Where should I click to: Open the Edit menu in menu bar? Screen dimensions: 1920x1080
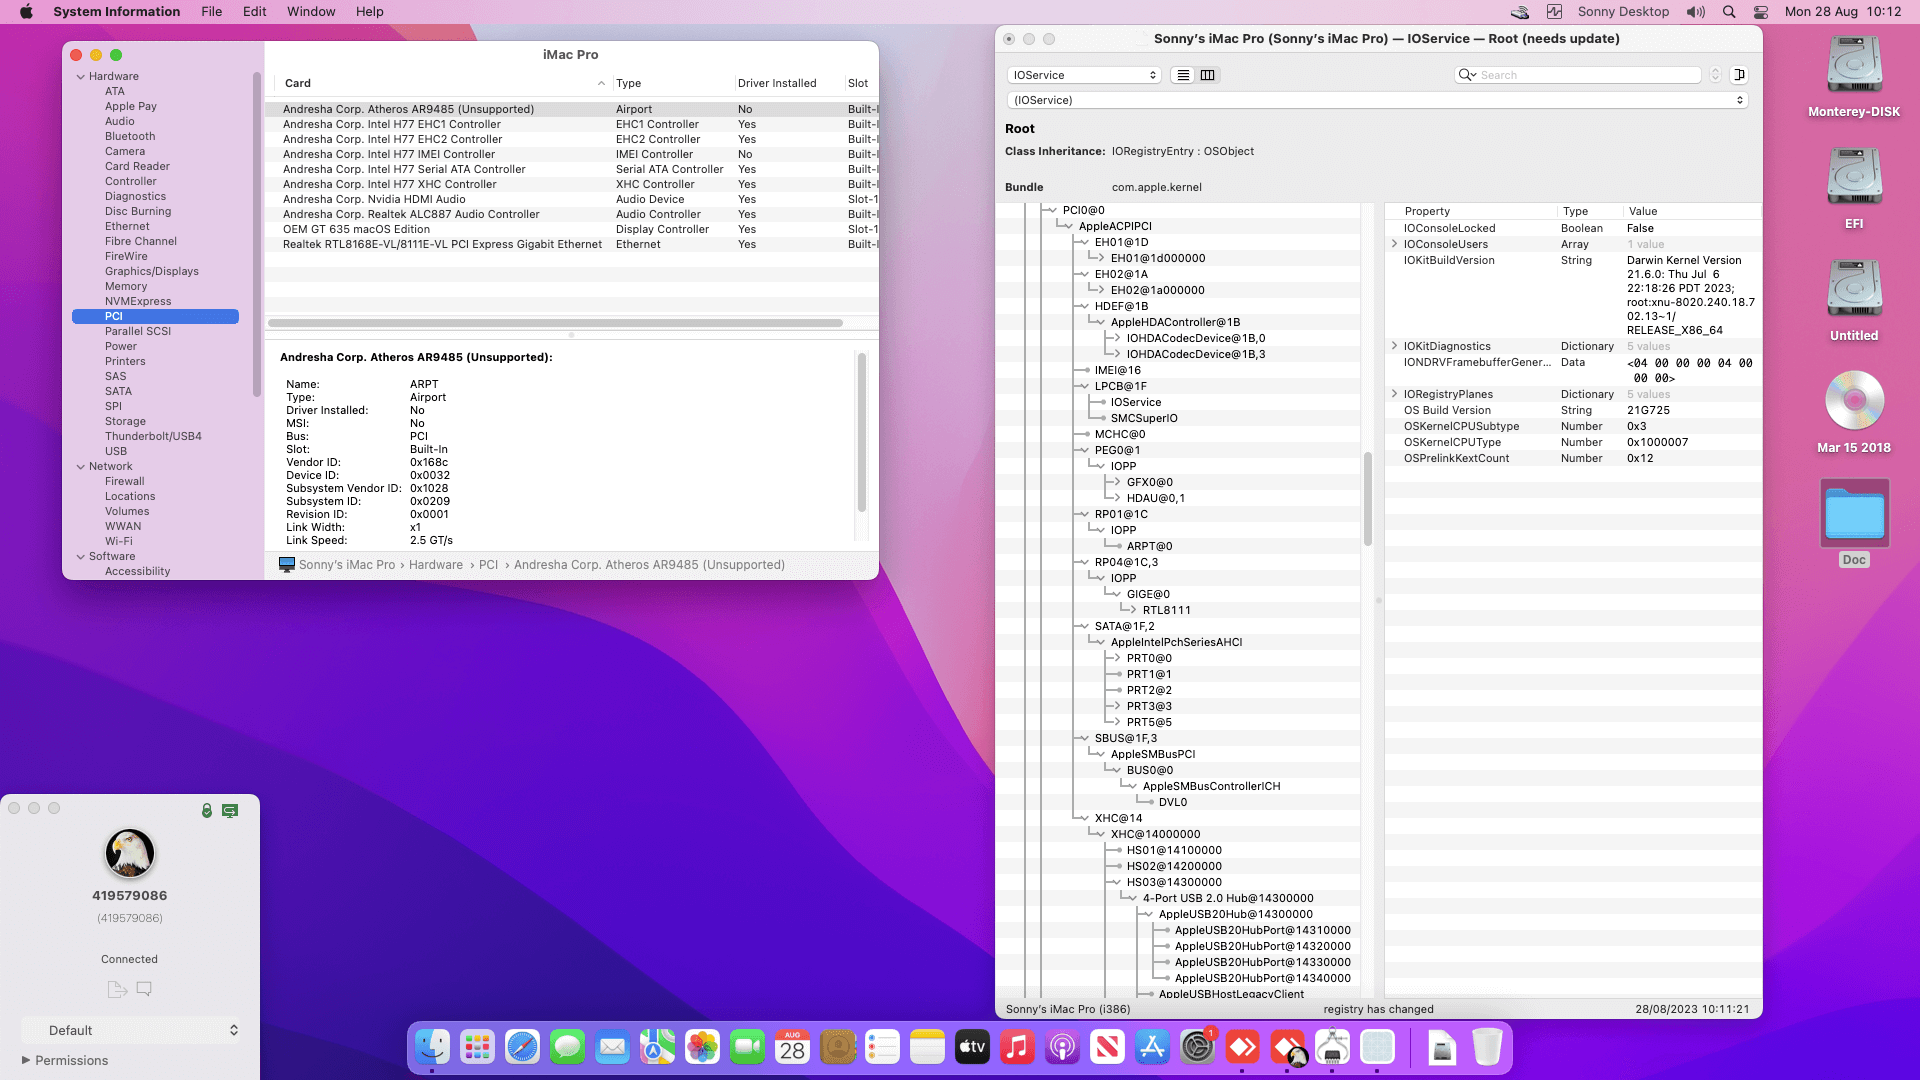(254, 12)
